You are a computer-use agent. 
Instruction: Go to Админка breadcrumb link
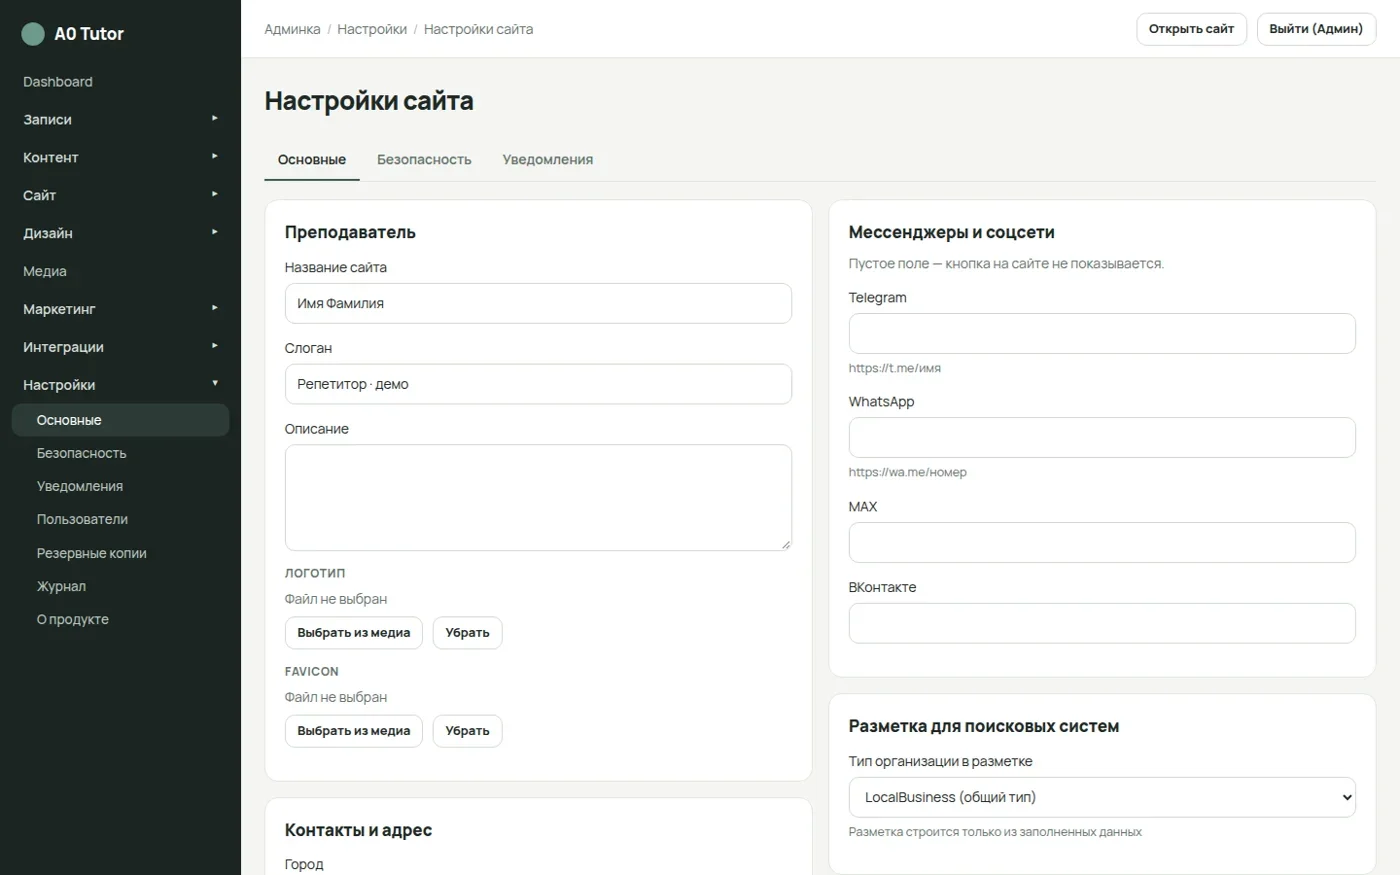coord(292,29)
